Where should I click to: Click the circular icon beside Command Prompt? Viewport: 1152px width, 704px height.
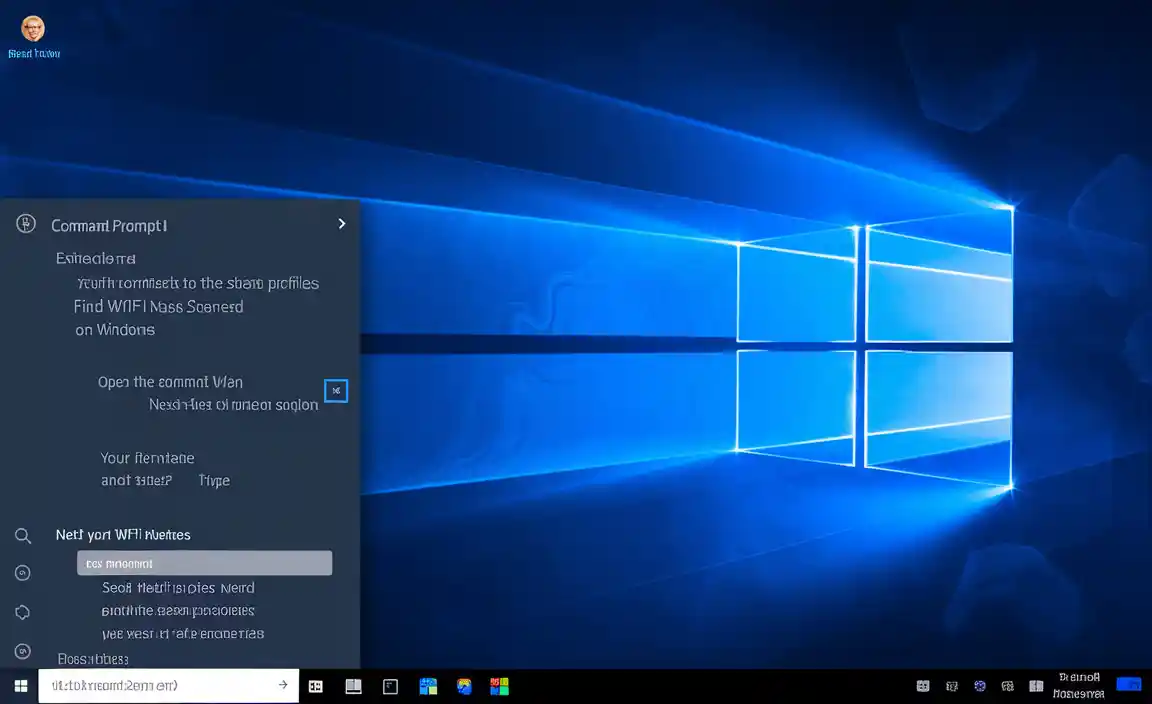pyautogui.click(x=26, y=224)
